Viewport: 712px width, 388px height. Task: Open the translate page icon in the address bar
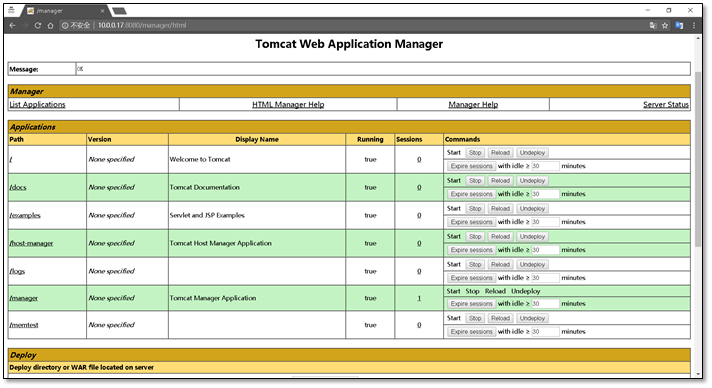pyautogui.click(x=653, y=25)
